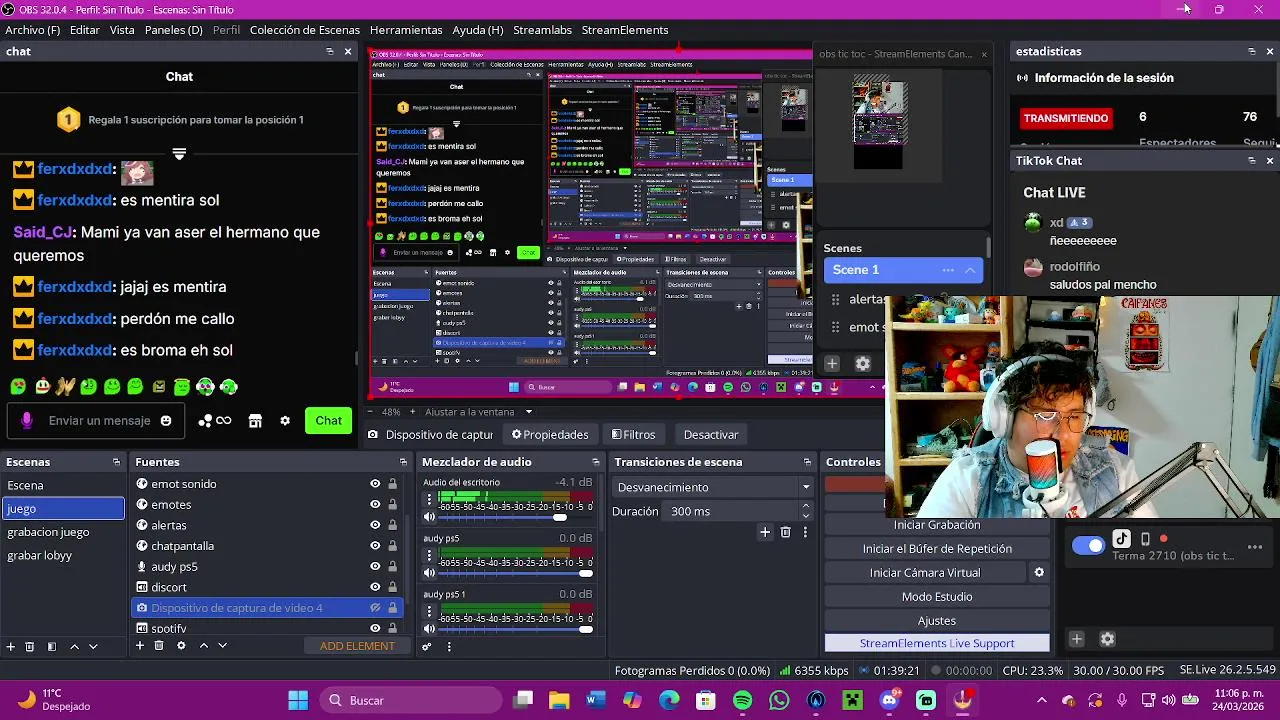Open Vista menu
Image resolution: width=1280 pixels, height=720 pixels.
[122, 30]
